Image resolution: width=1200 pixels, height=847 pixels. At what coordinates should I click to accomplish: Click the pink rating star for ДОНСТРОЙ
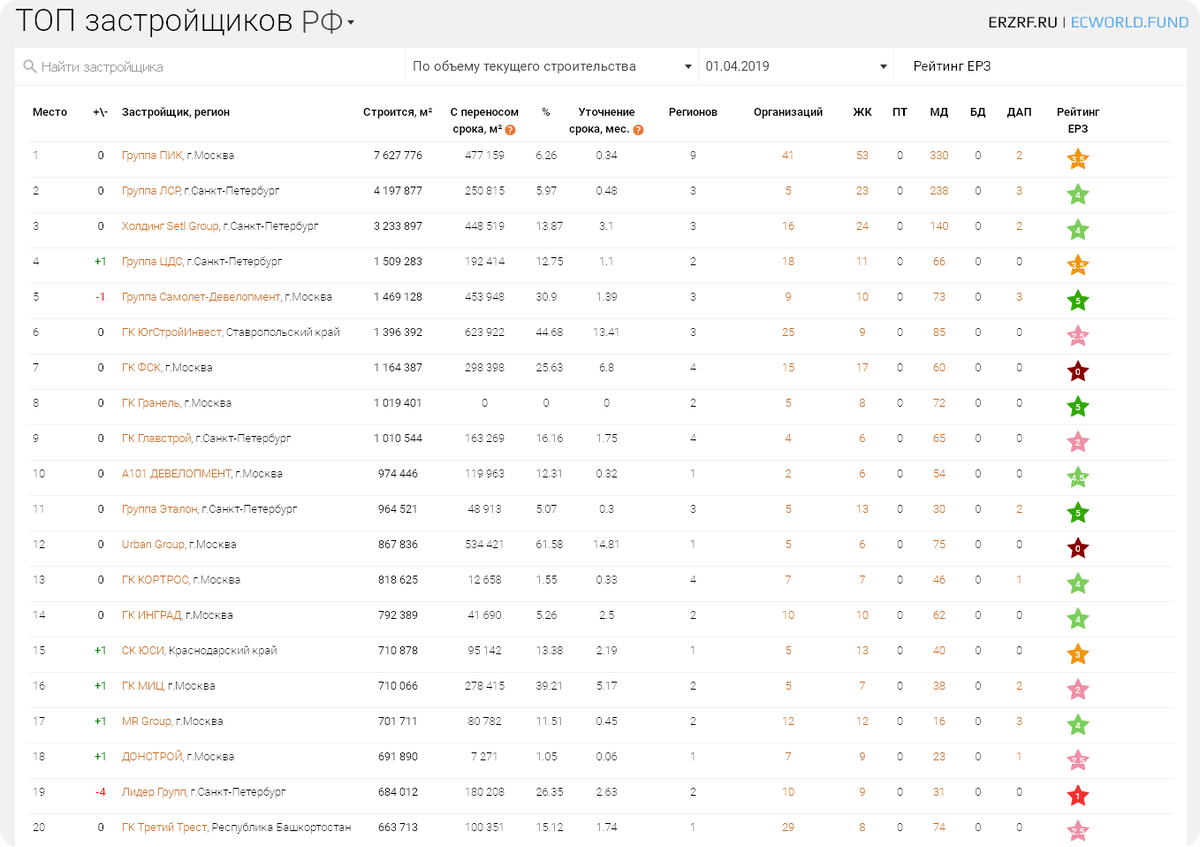[1078, 761]
